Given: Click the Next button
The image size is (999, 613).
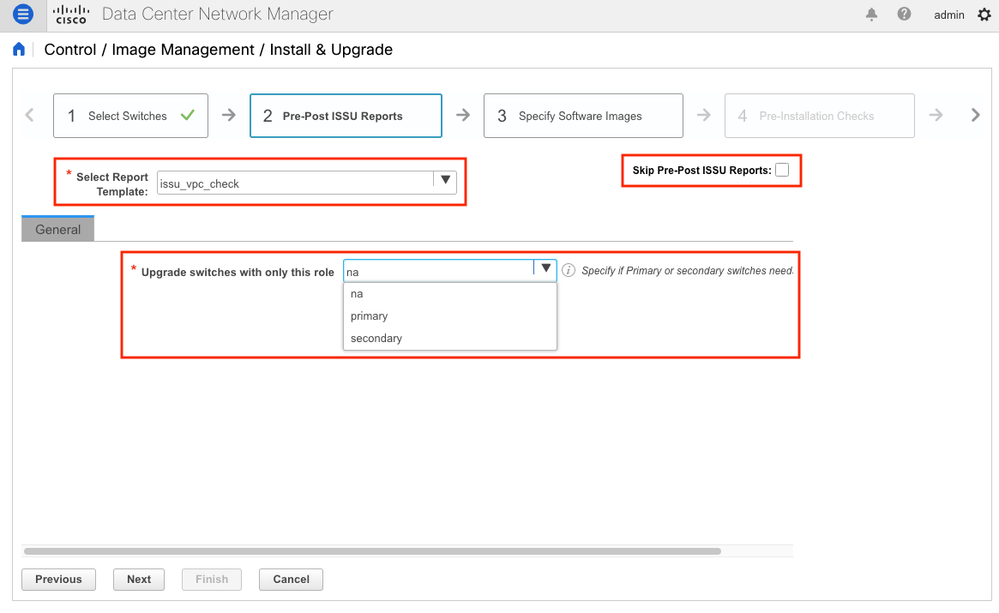Looking at the screenshot, I should click(139, 579).
